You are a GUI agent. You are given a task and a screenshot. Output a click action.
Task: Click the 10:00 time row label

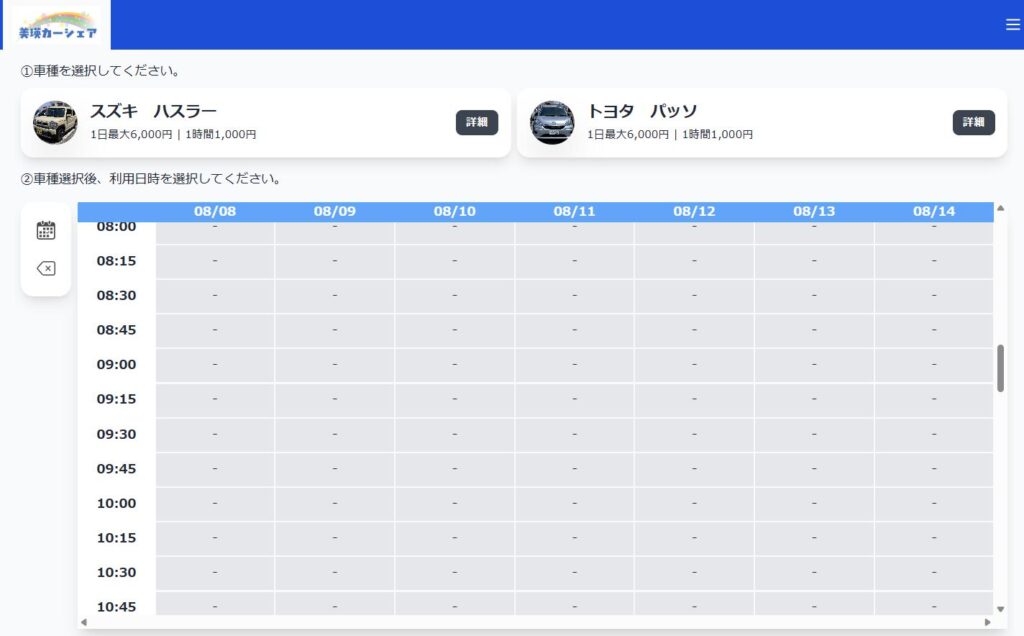coord(116,503)
